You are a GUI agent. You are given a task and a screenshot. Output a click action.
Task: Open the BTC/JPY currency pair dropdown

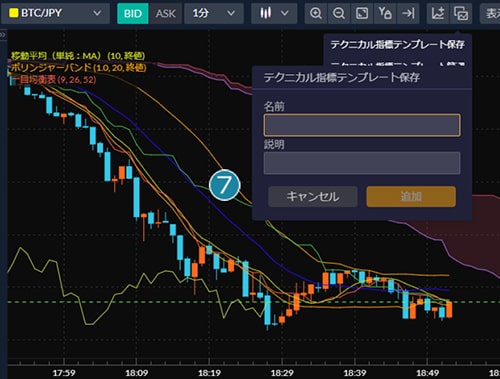[55, 13]
